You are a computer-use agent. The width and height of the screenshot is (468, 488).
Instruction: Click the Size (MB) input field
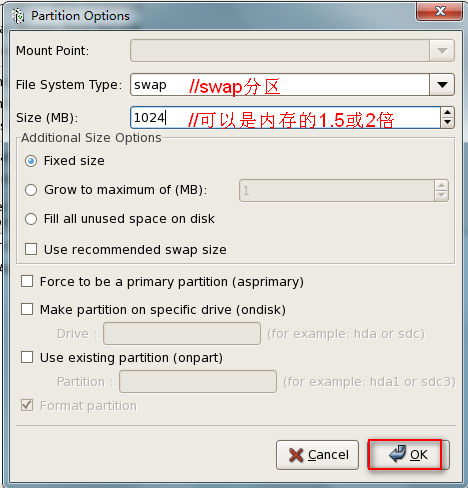[x=285, y=118]
